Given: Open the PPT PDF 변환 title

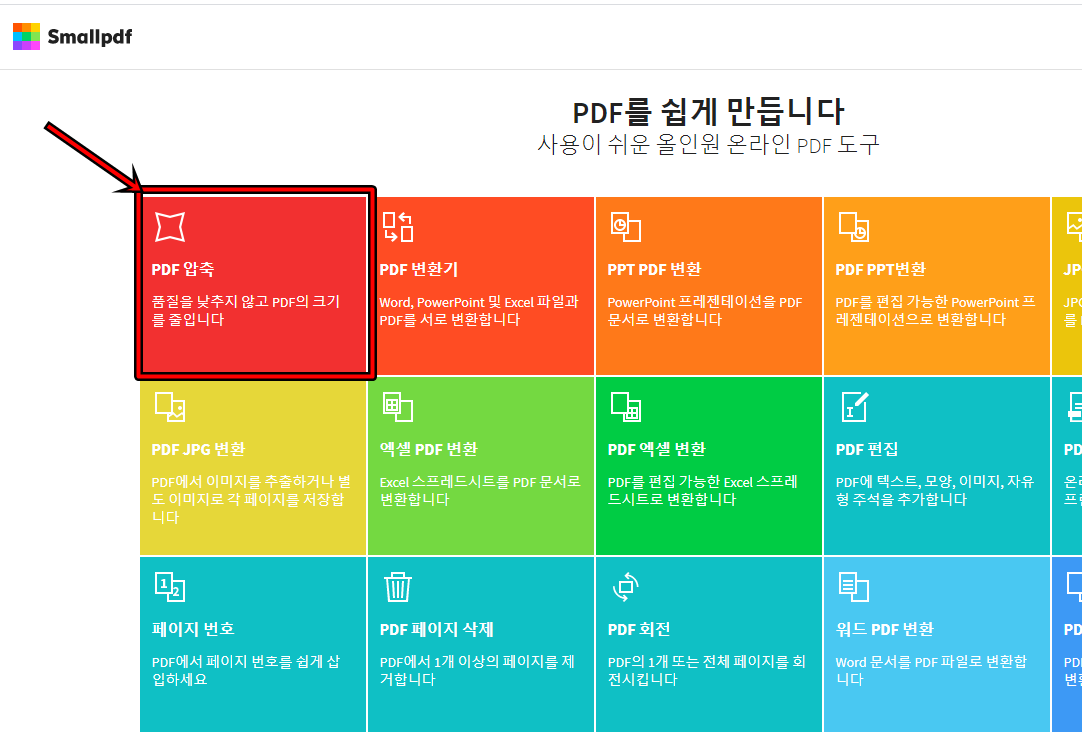Looking at the screenshot, I should (654, 269).
